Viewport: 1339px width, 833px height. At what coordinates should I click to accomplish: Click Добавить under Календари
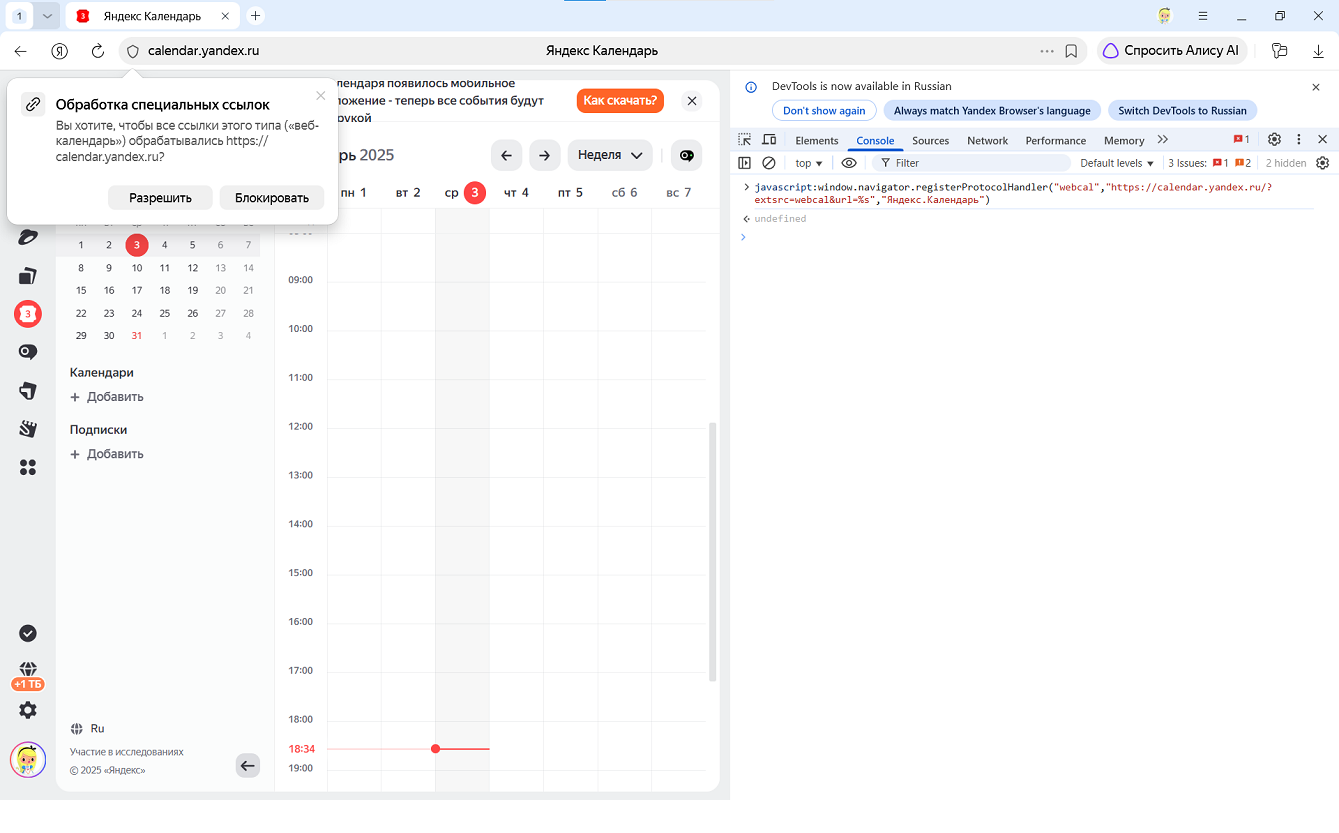pos(107,397)
